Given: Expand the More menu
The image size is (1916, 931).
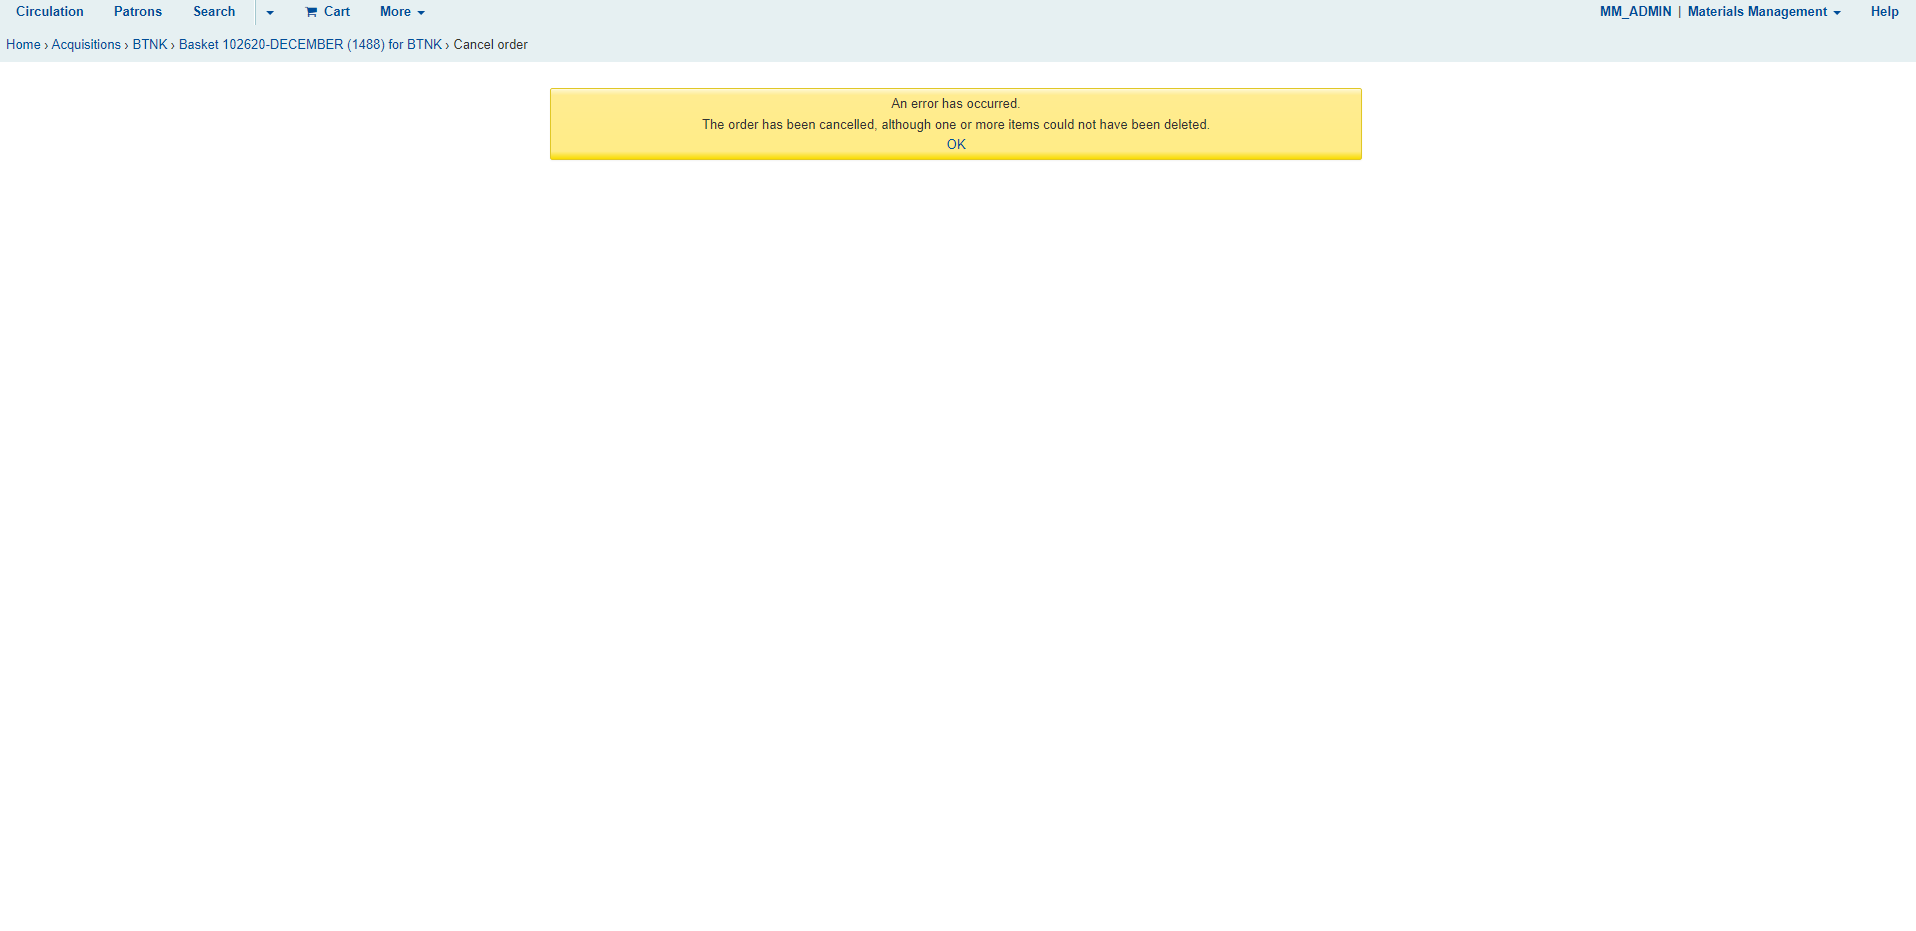Looking at the screenshot, I should [x=395, y=12].
